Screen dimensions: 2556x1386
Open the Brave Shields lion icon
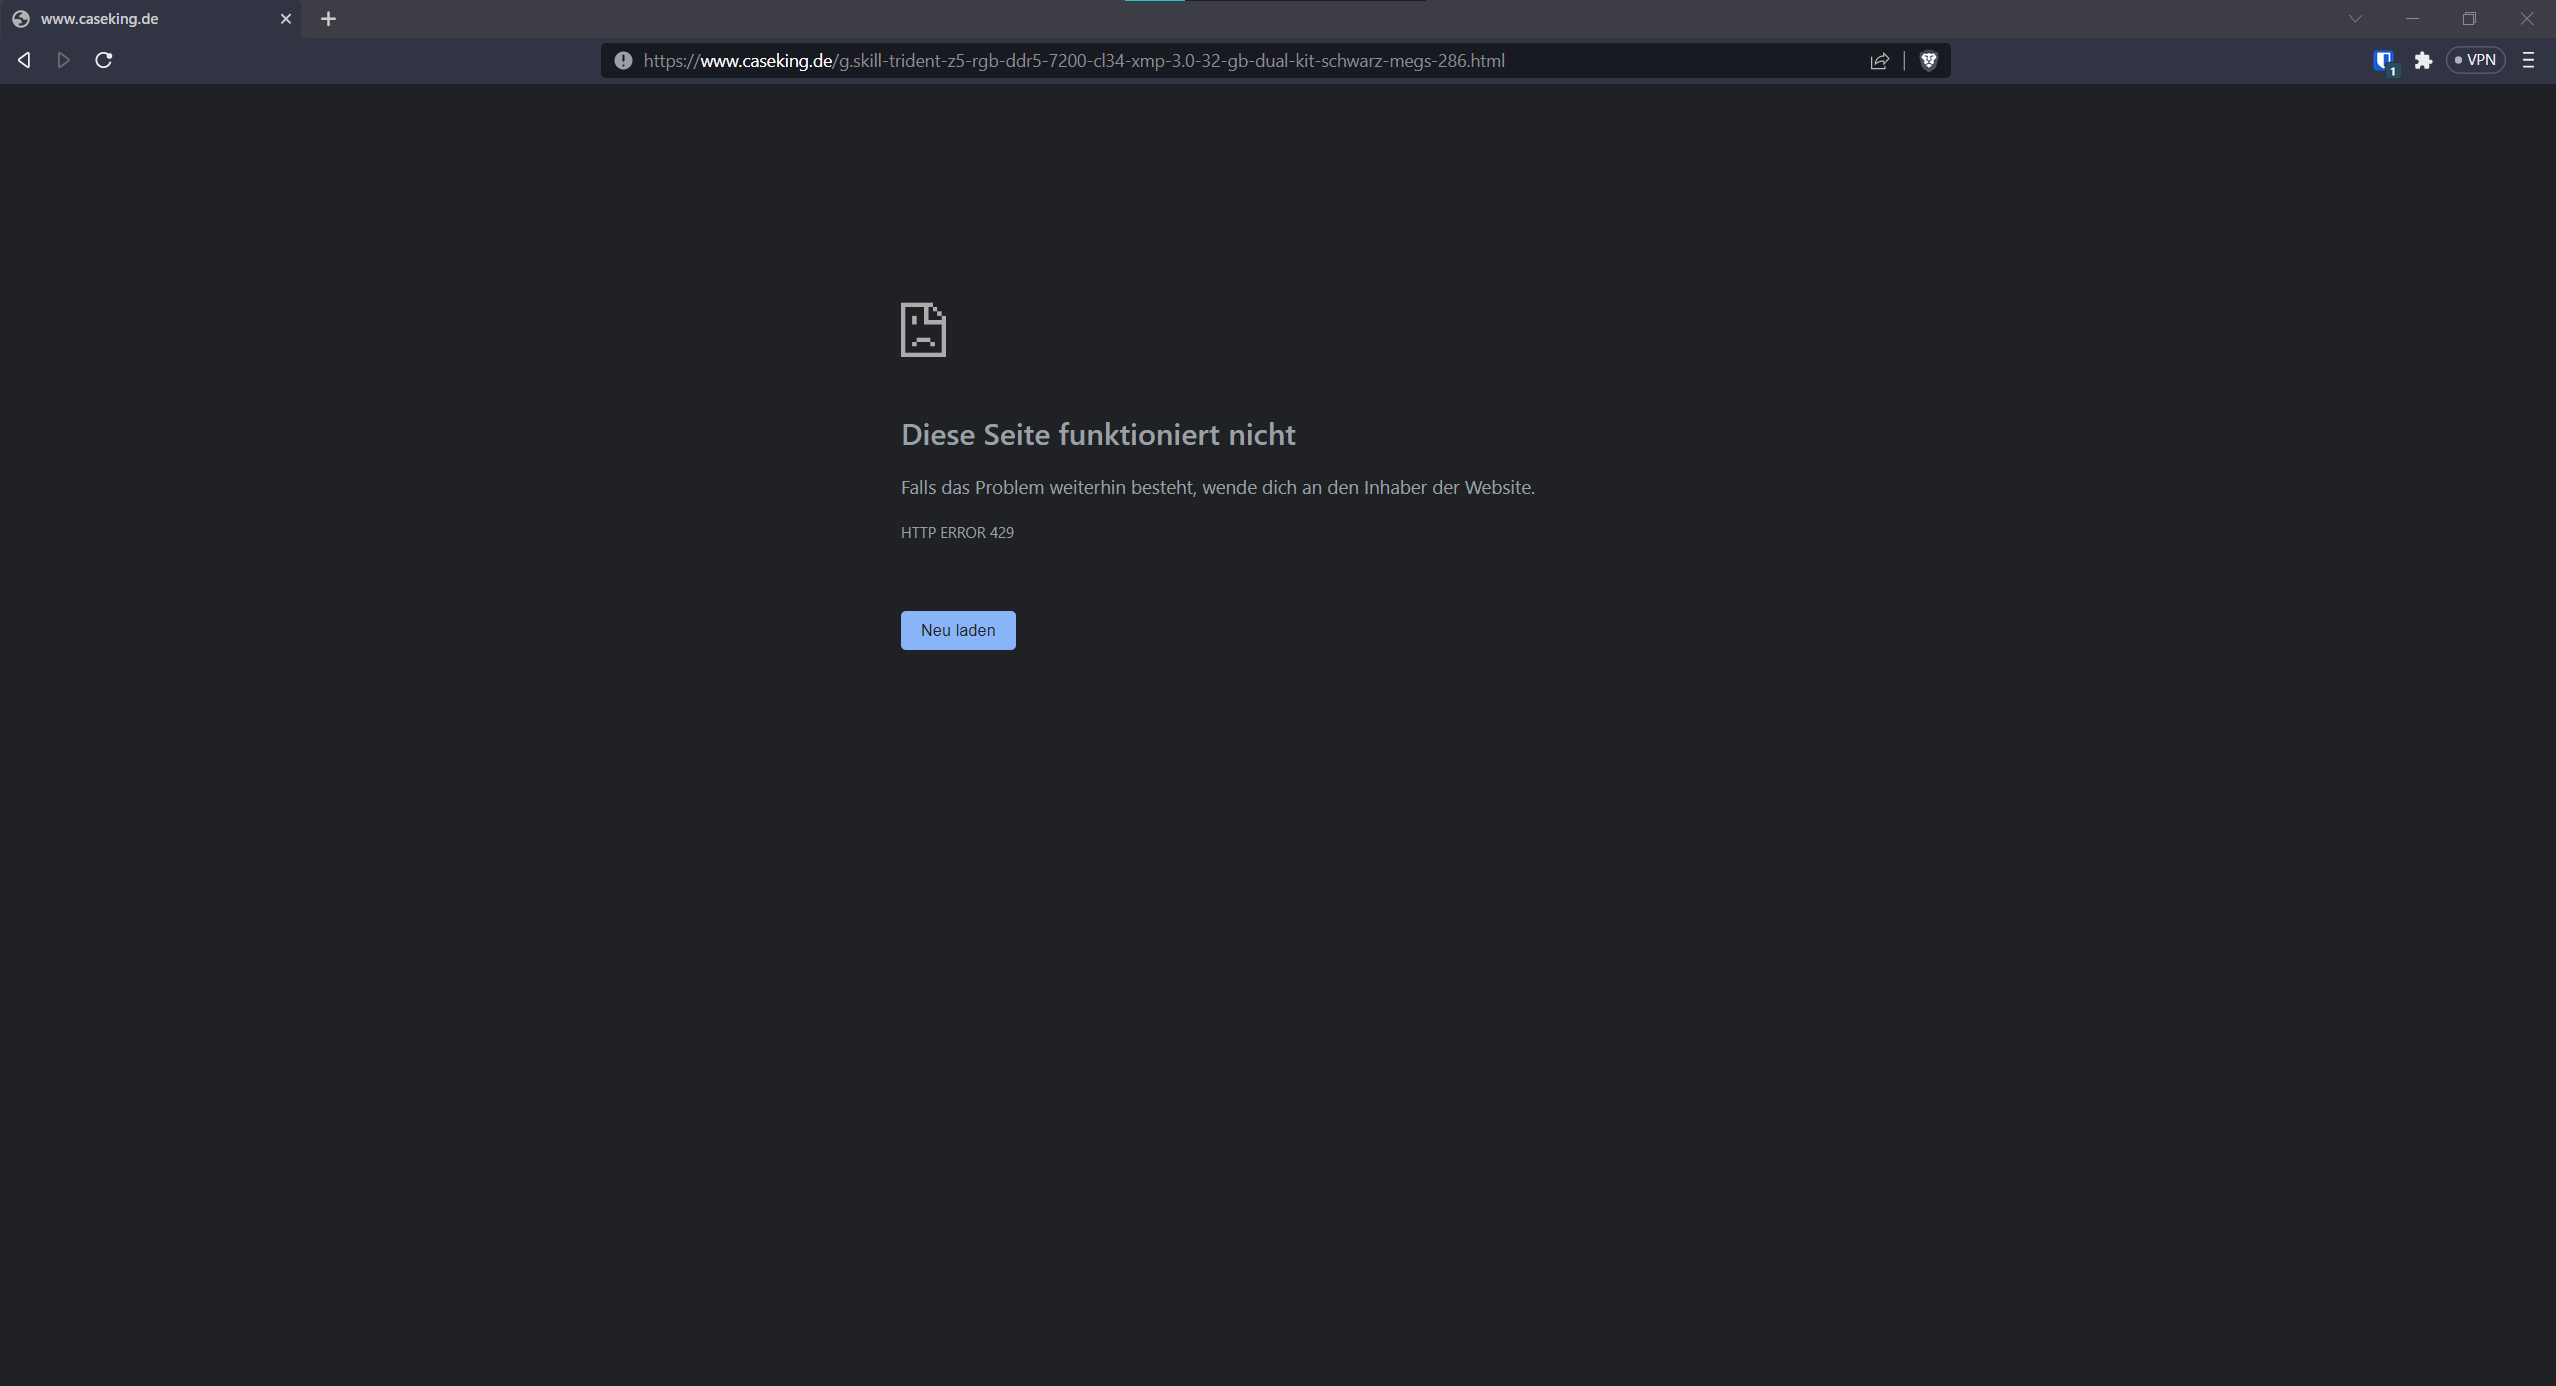pos(1929,61)
